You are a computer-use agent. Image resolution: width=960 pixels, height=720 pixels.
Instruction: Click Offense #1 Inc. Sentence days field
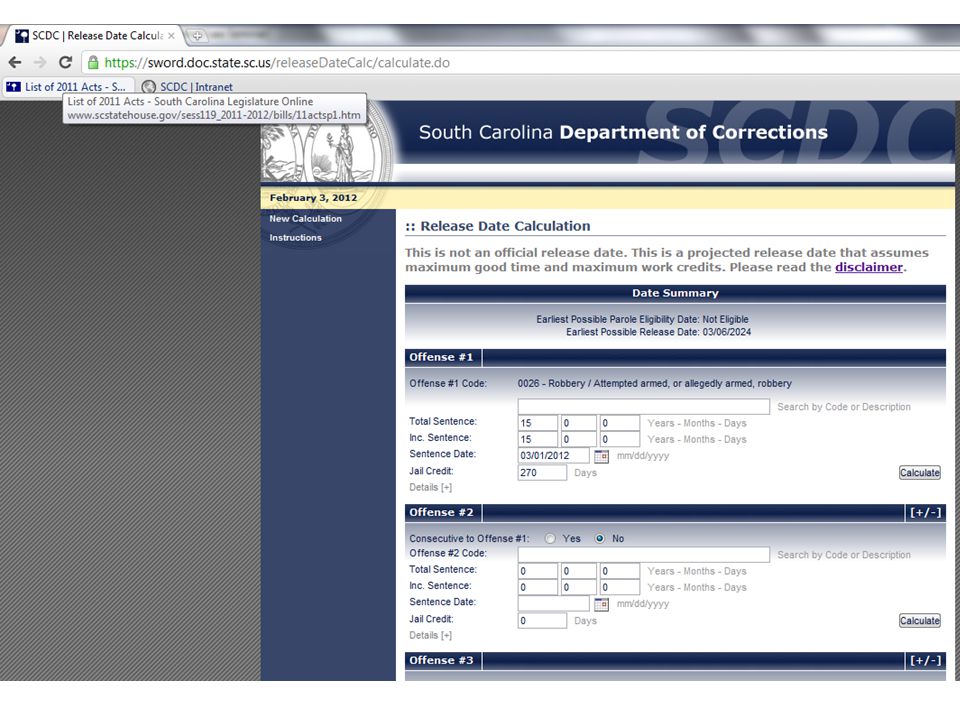coord(620,440)
